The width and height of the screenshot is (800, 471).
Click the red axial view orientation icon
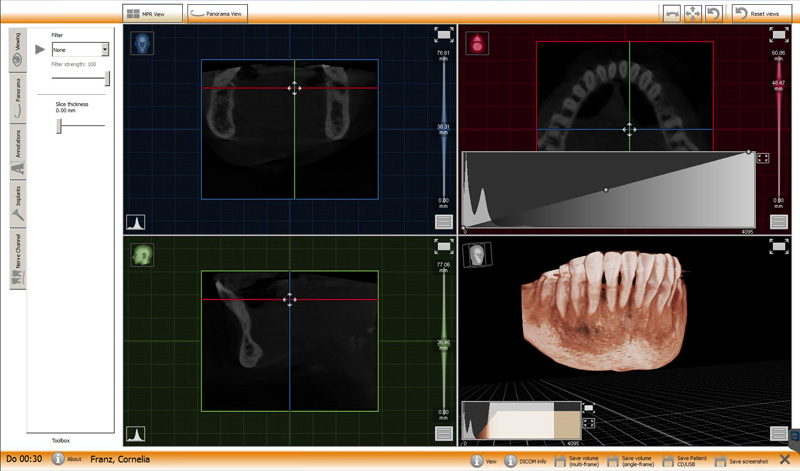pyautogui.click(x=478, y=43)
